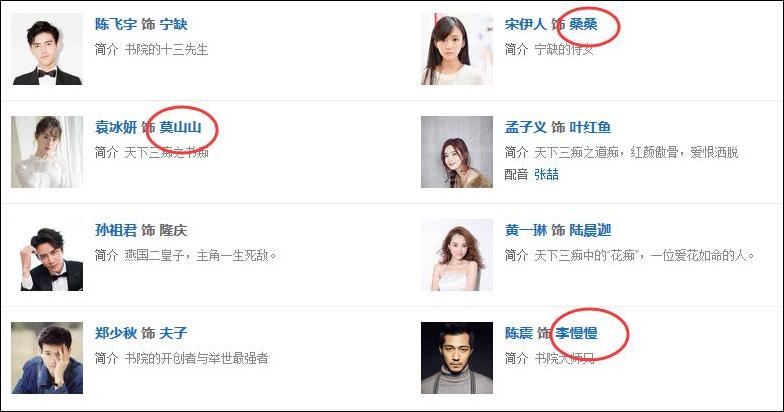Click the 宋伊人 actor name link
The height and width of the screenshot is (412, 784).
(x=526, y=24)
